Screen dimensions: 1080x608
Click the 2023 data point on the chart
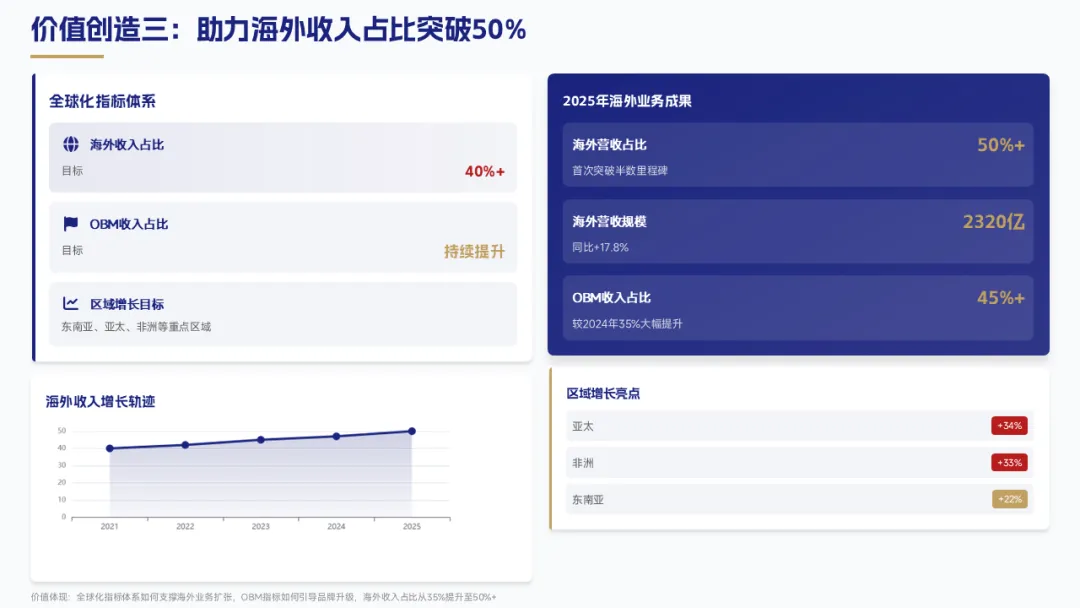tap(260, 439)
